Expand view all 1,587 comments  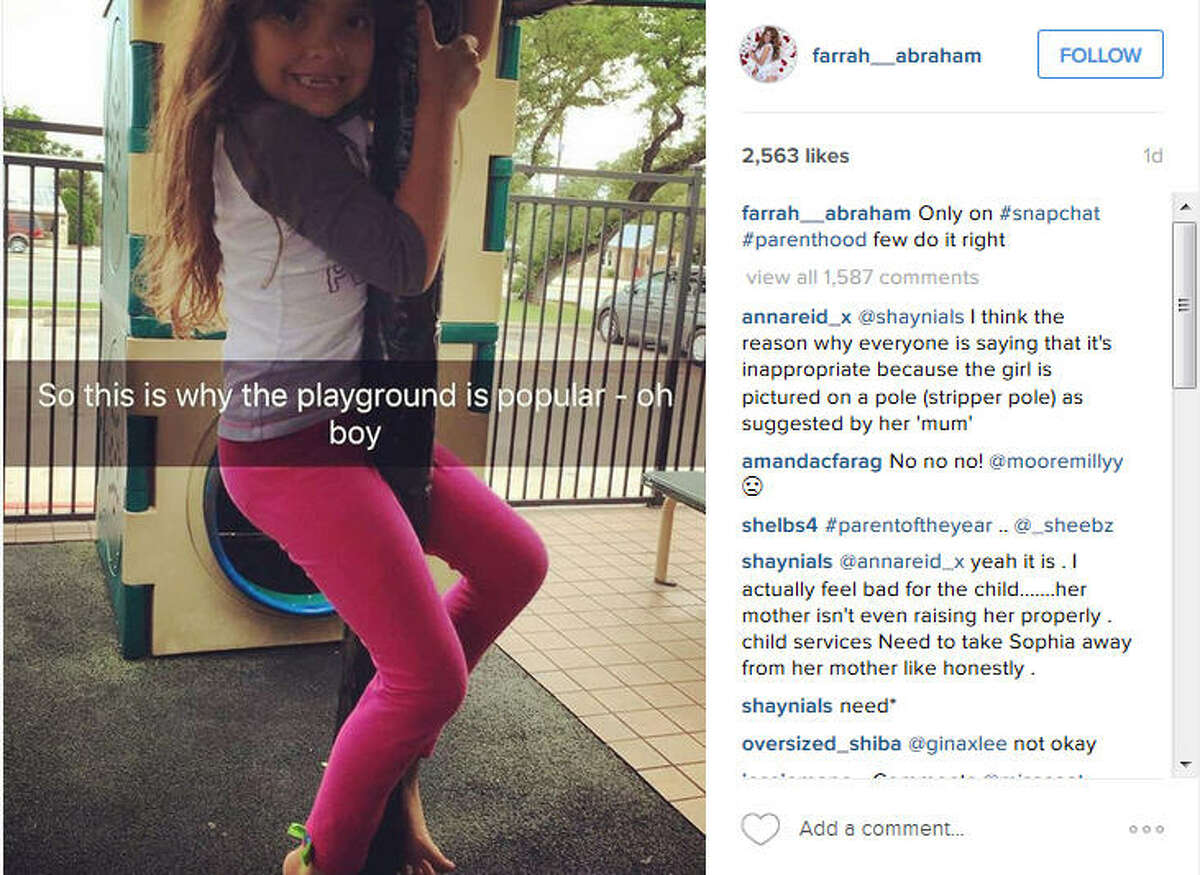[862, 277]
